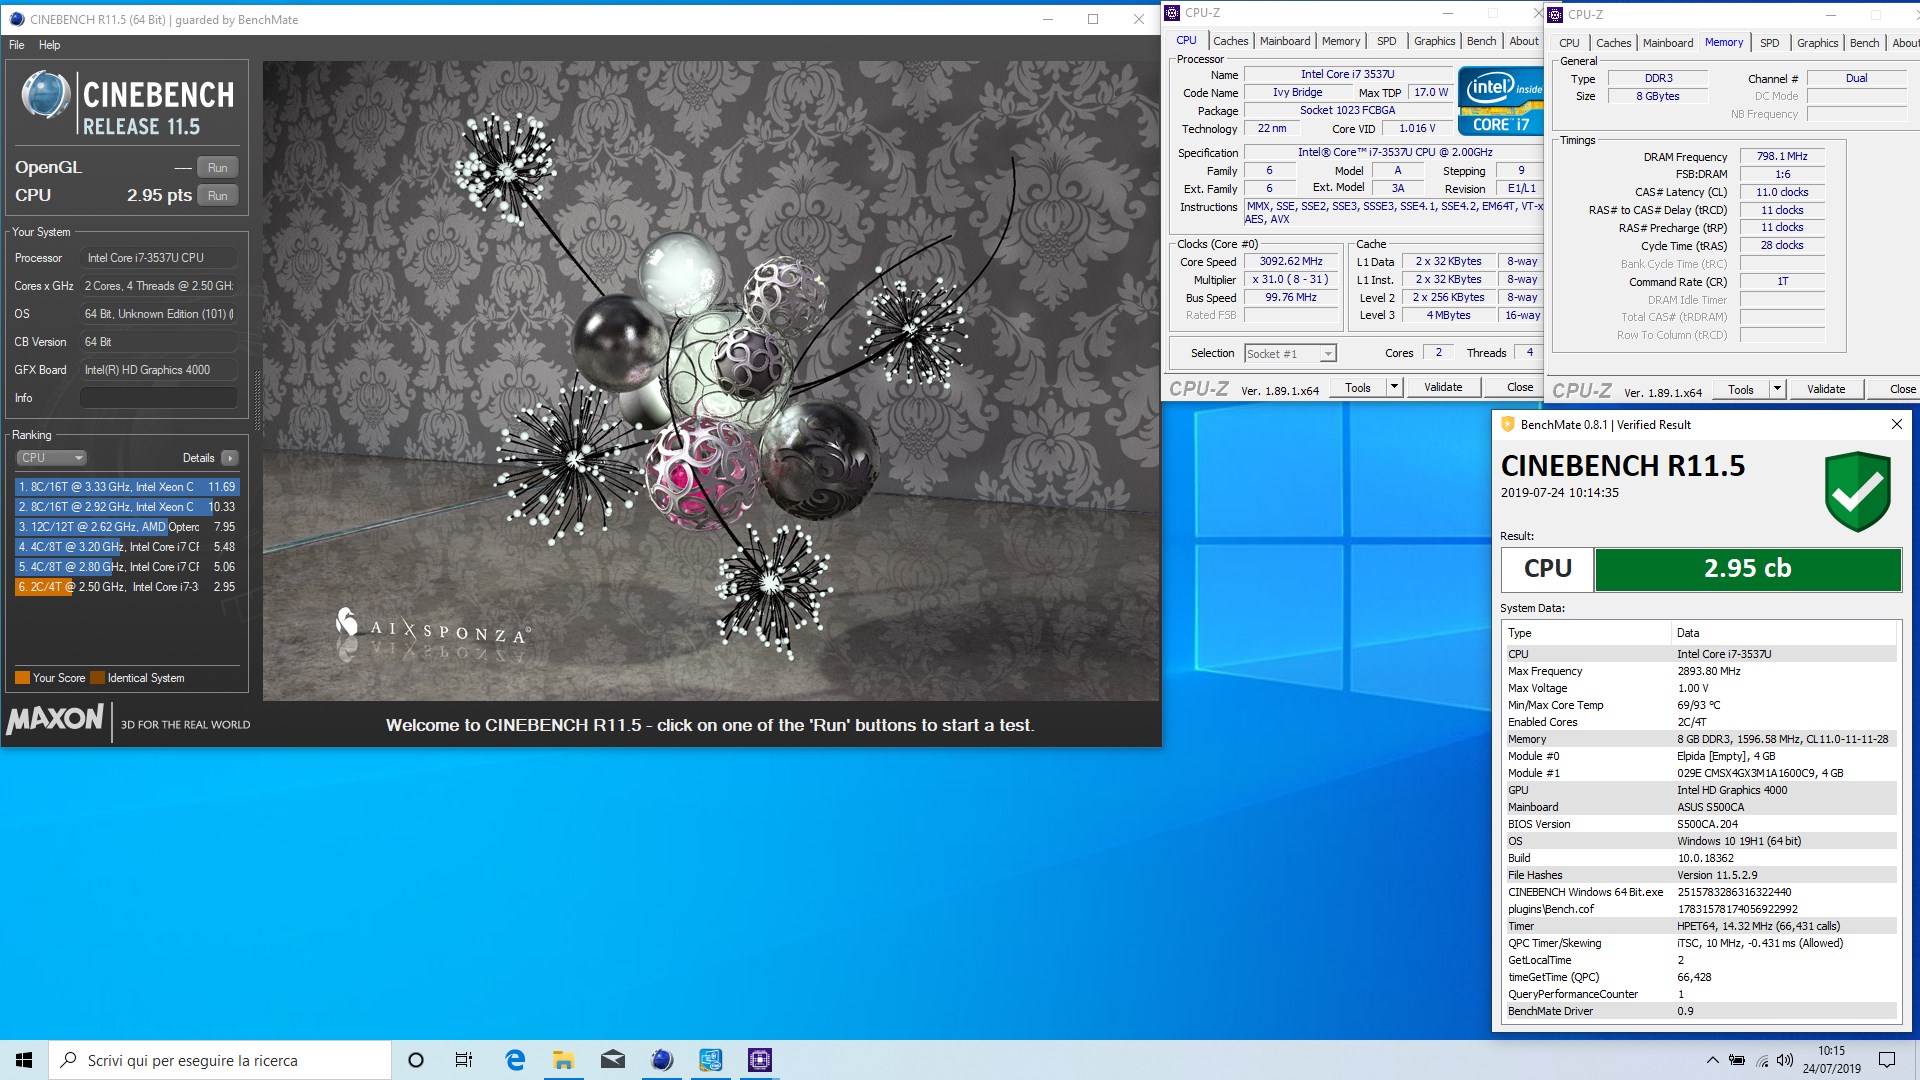Image resolution: width=1920 pixels, height=1080 pixels.
Task: Run the CPU benchmark test
Action: 217,196
